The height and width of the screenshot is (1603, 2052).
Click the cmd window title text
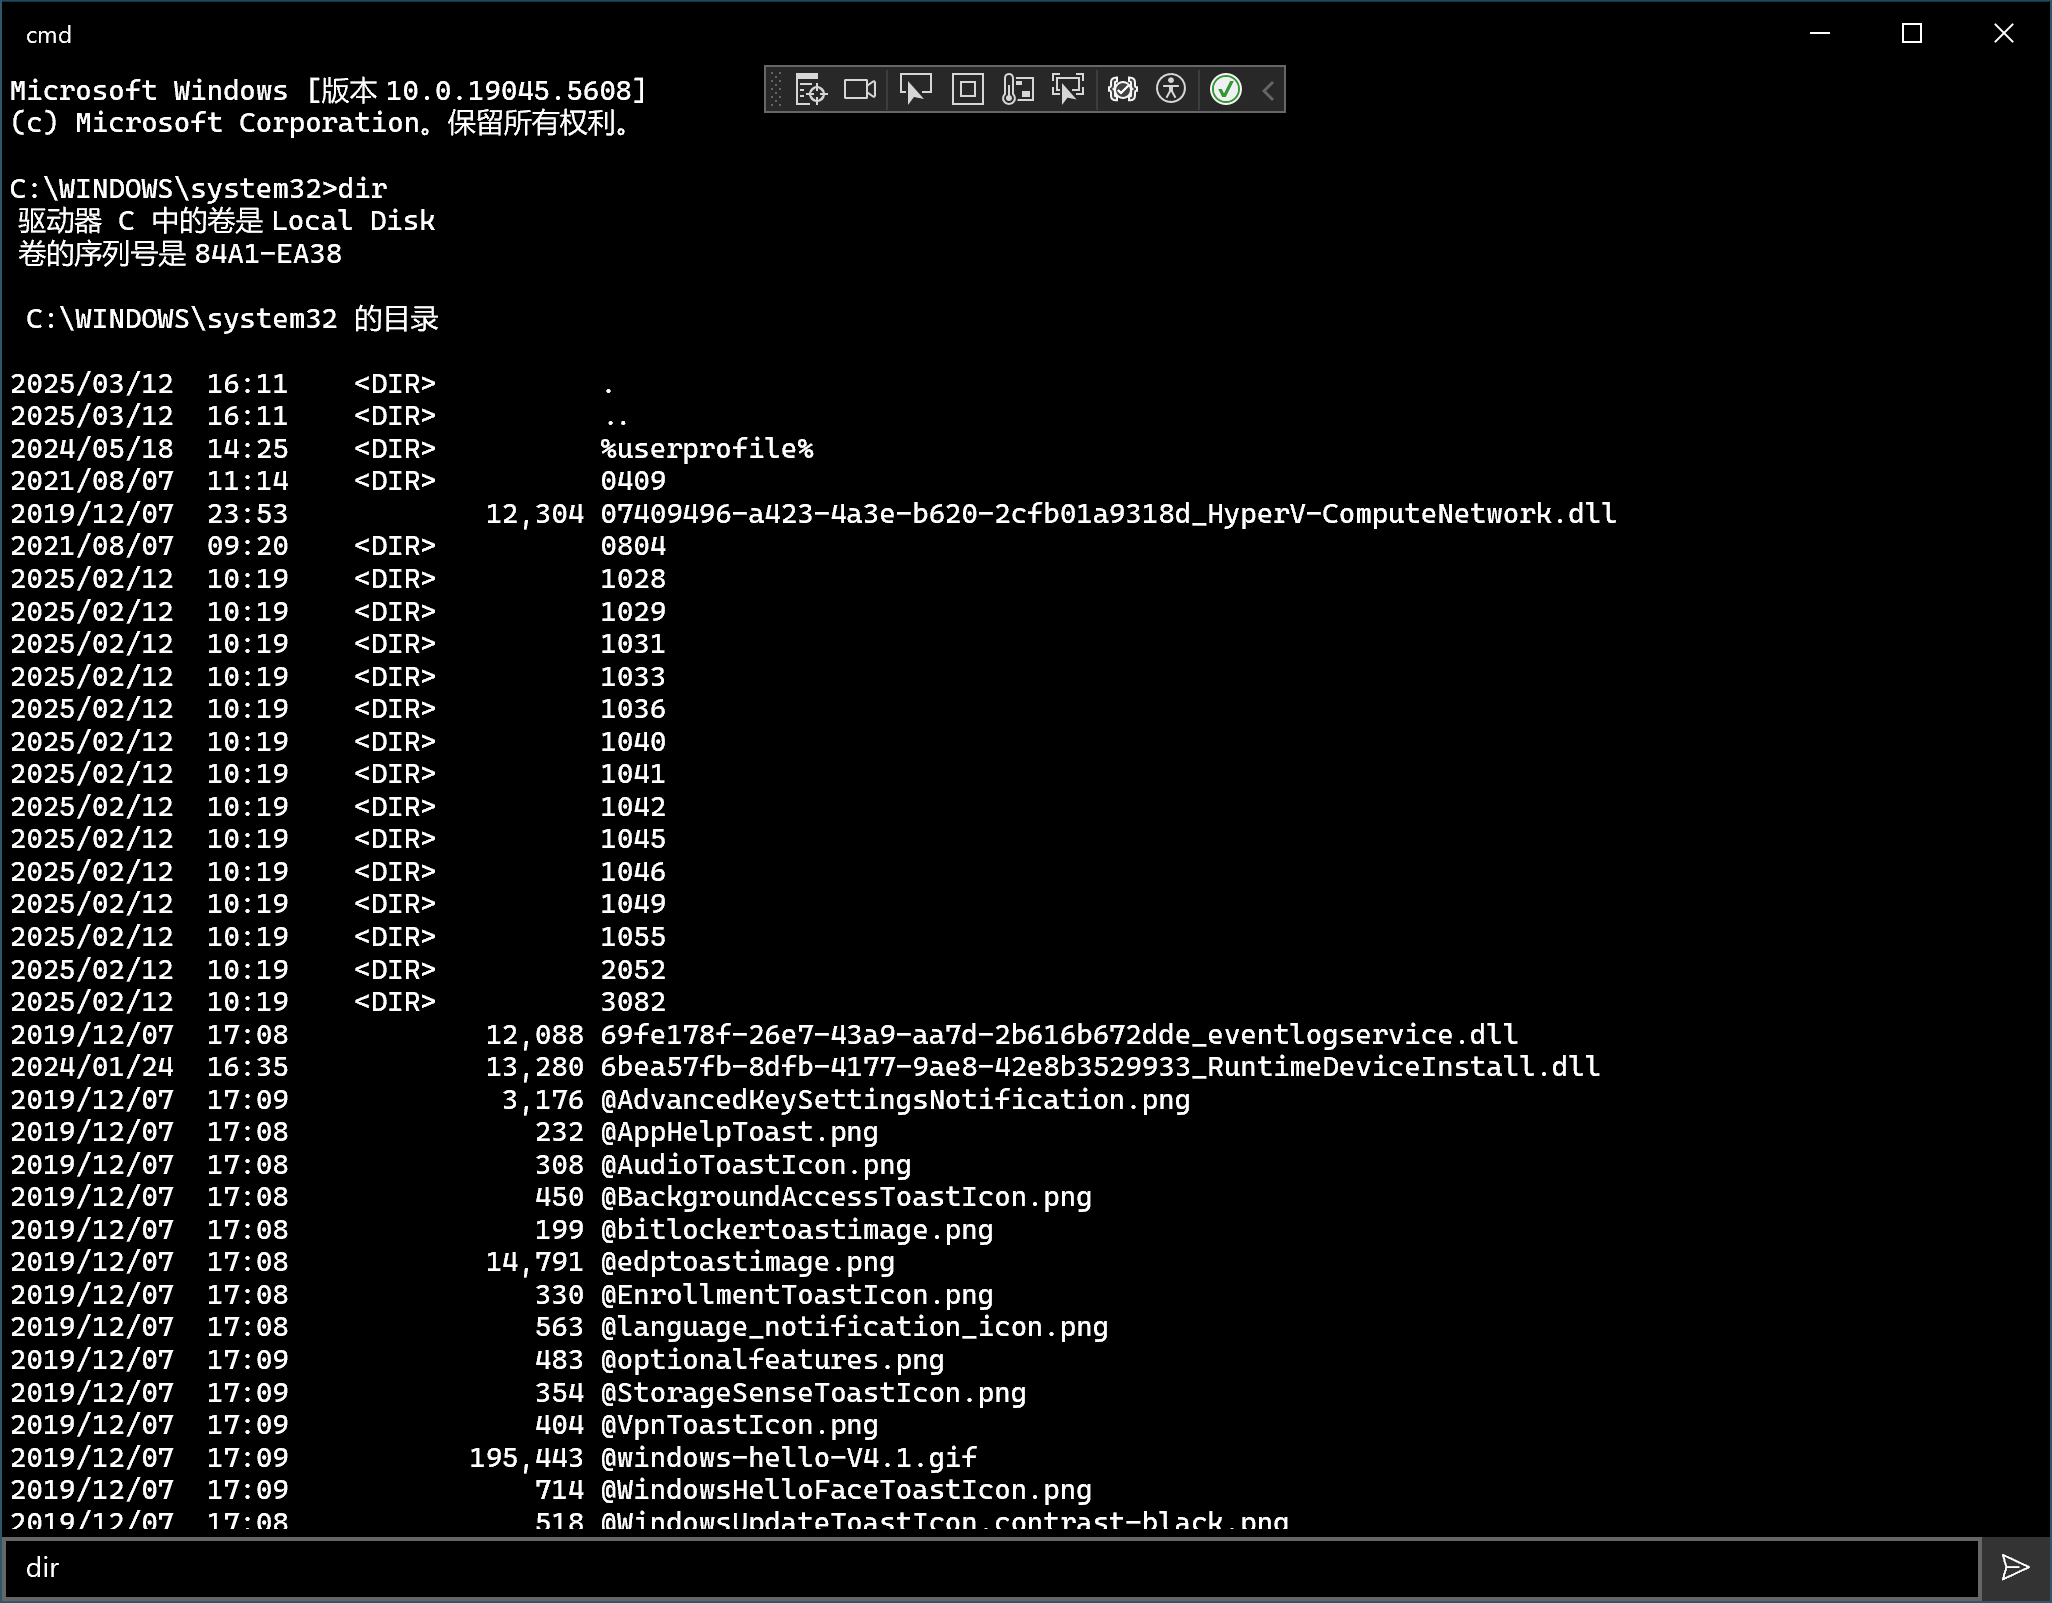48,35
